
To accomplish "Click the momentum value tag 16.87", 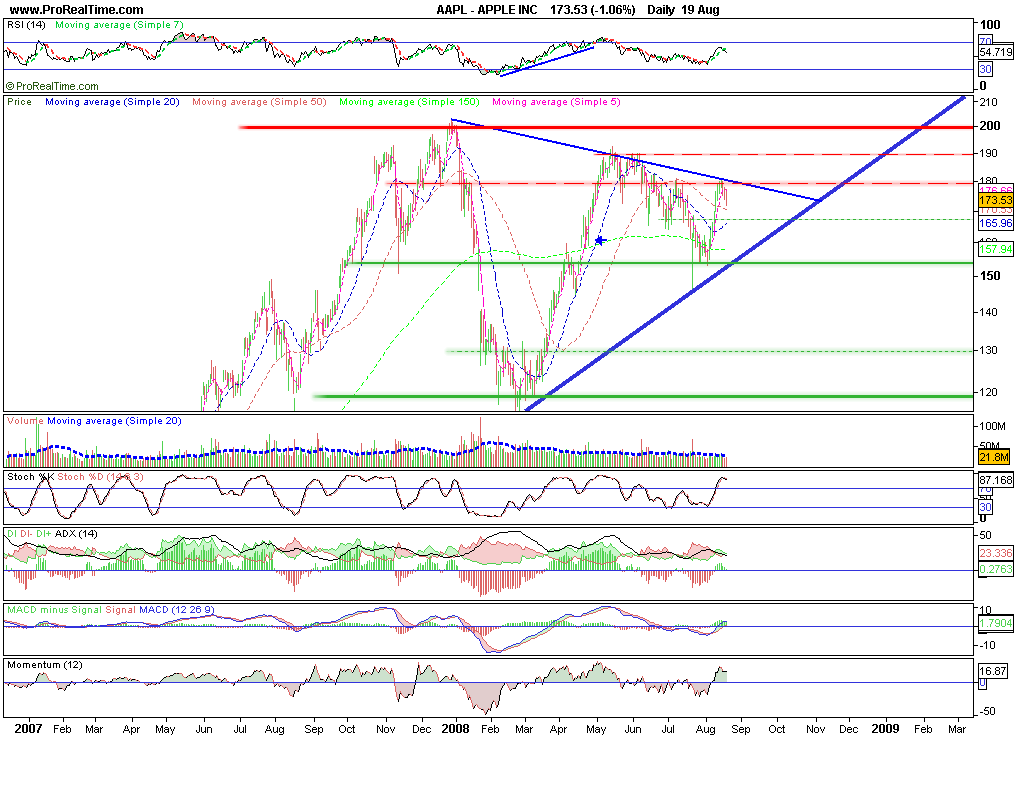I will tap(993, 671).
